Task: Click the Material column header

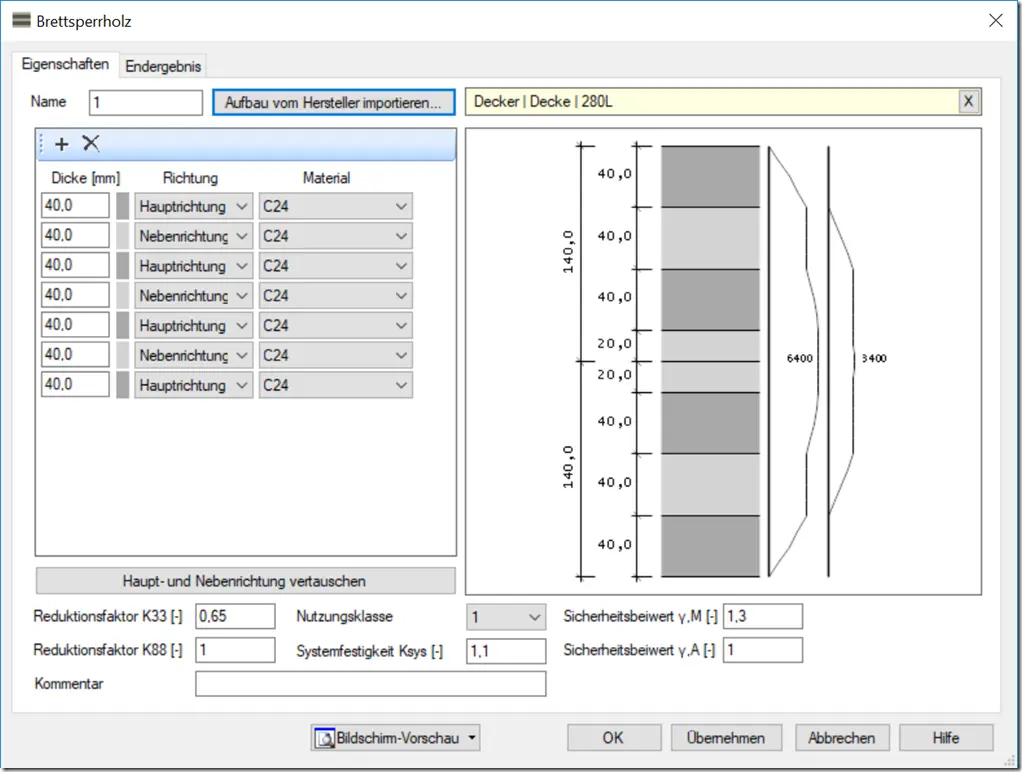Action: [x=327, y=178]
